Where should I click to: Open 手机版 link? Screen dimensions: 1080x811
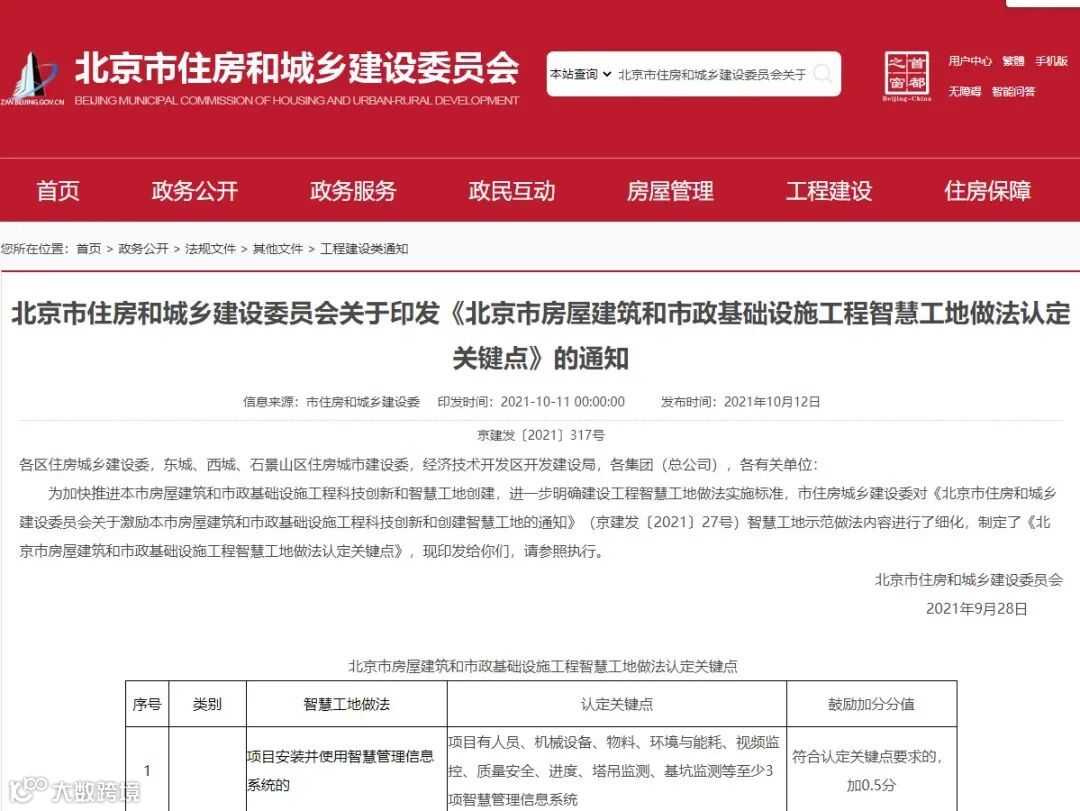(1051, 61)
